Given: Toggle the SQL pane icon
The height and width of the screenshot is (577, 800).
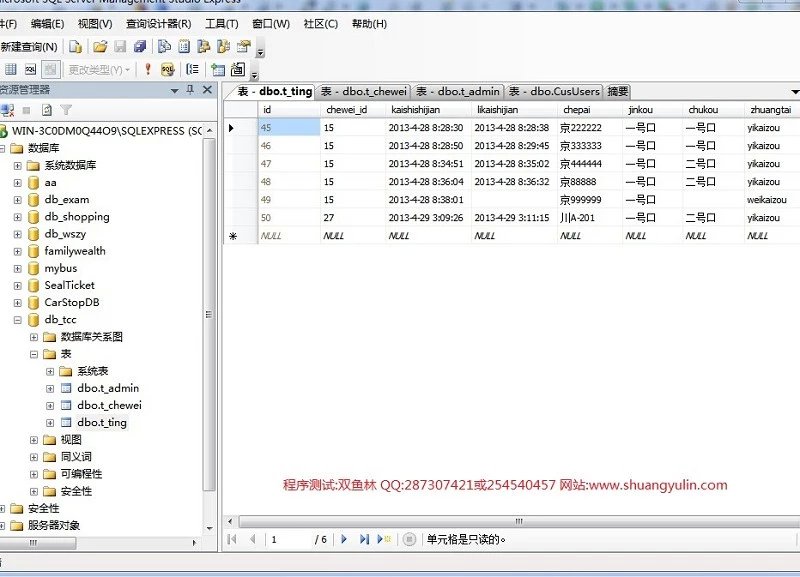Looking at the screenshot, I should click(31, 69).
